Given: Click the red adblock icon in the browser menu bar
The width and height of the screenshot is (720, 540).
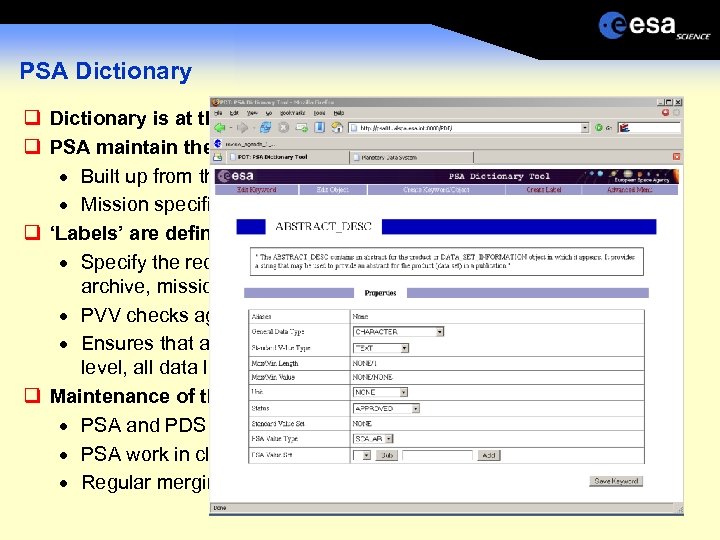Looking at the screenshot, I should click(665, 112).
